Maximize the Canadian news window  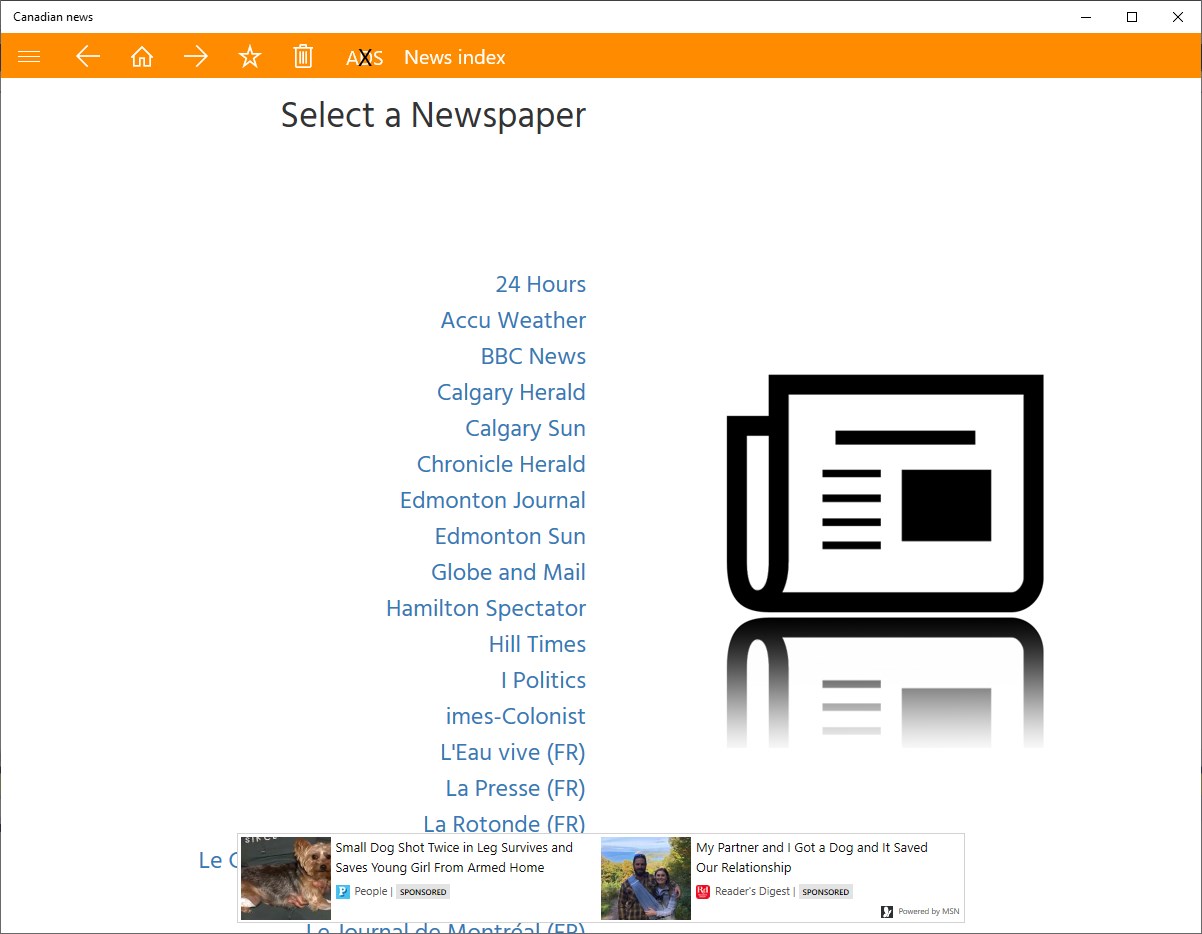[x=1132, y=17]
